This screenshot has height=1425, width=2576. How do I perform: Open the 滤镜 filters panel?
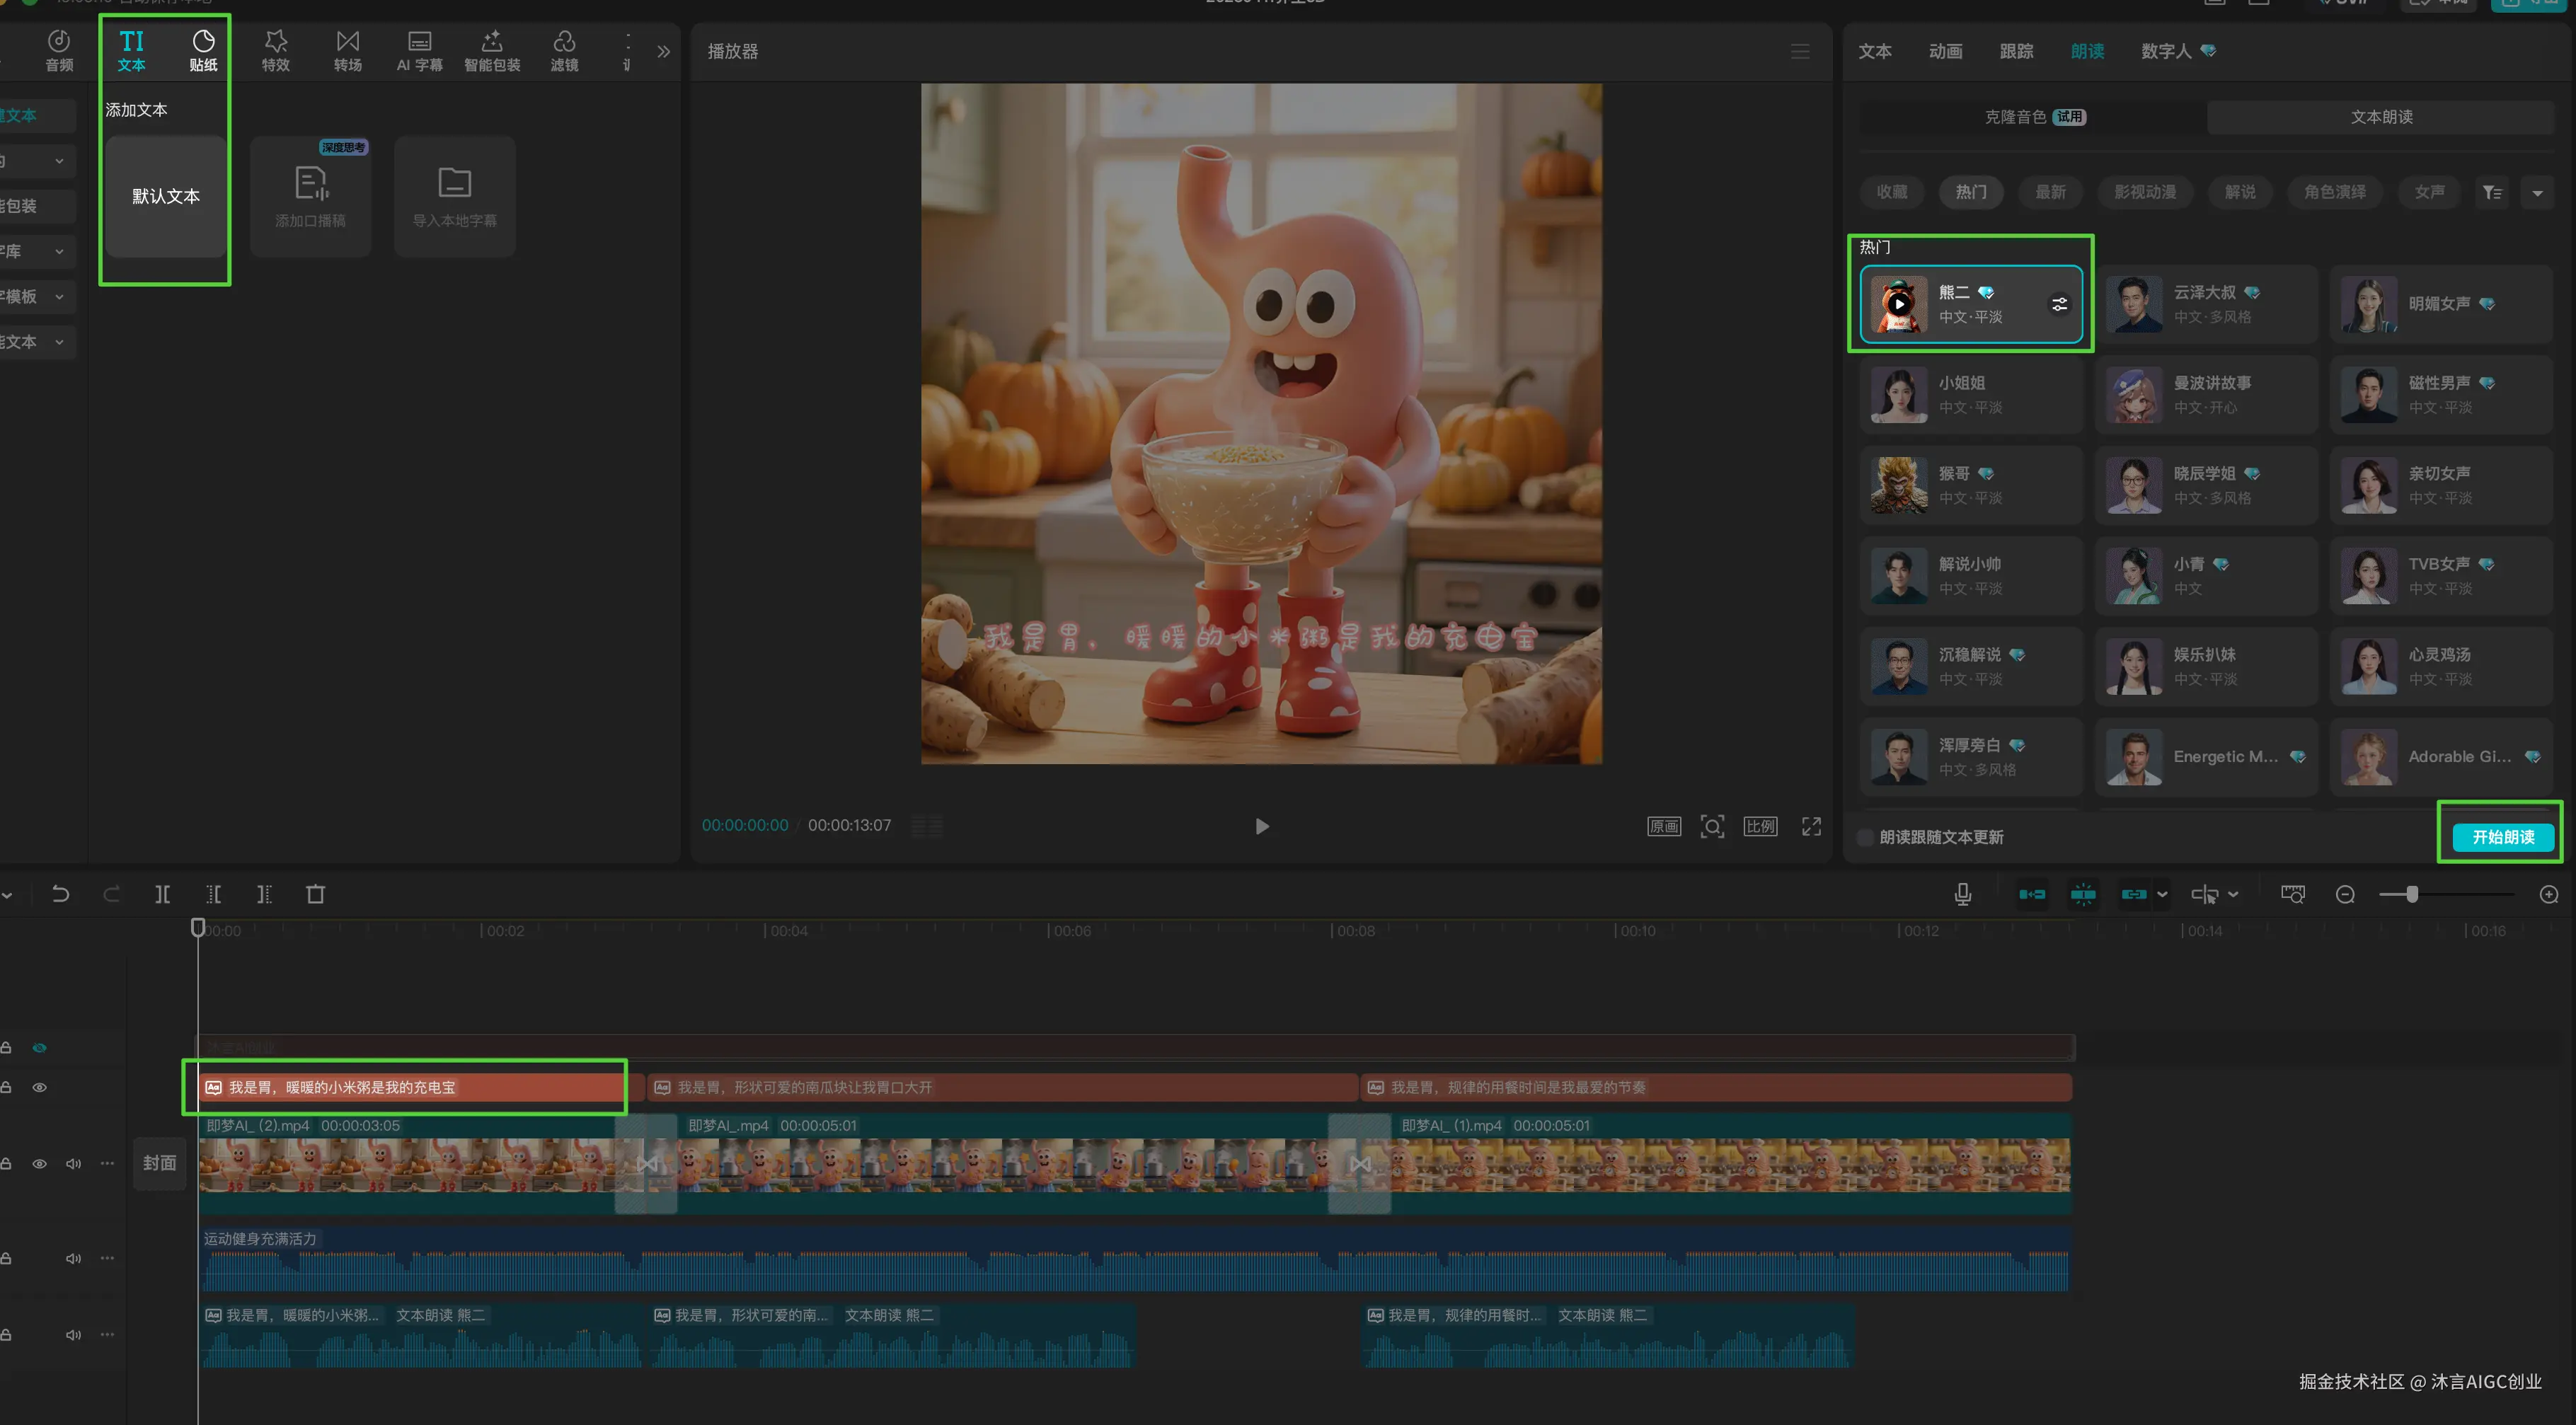coord(564,50)
